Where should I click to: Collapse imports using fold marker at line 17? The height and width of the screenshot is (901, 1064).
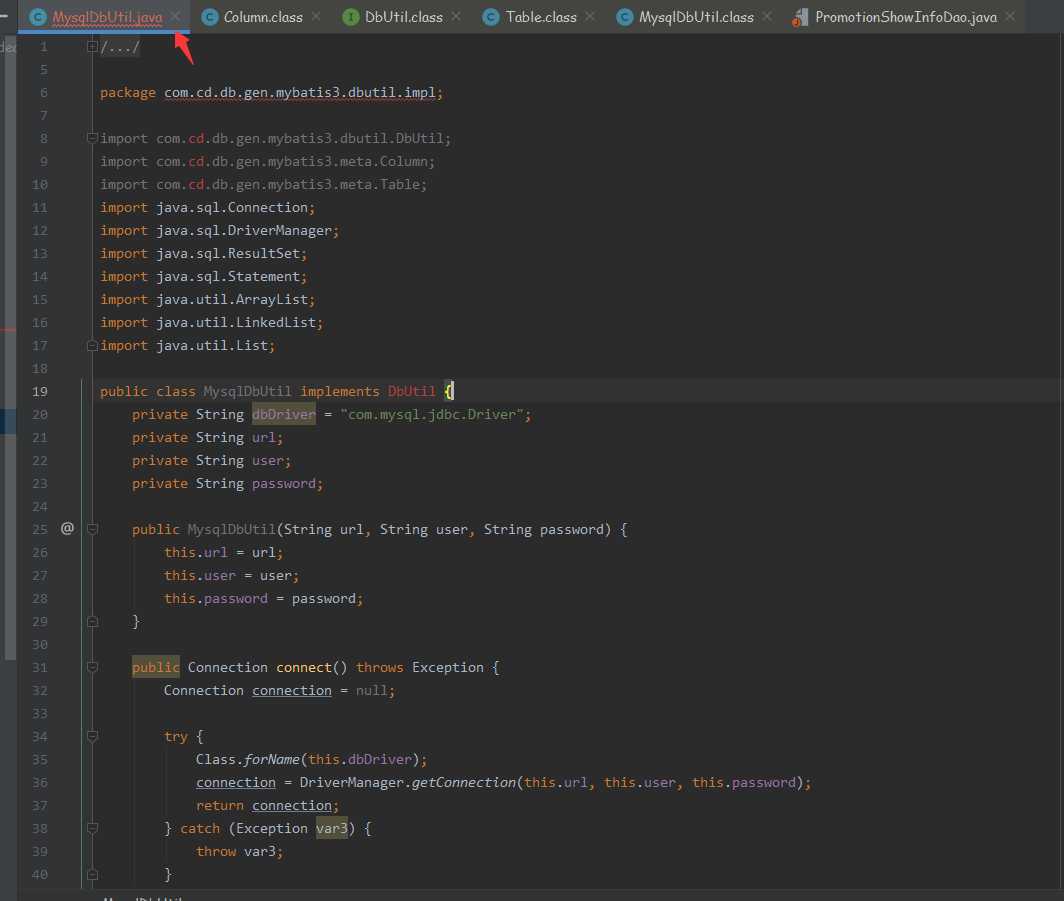(92, 346)
